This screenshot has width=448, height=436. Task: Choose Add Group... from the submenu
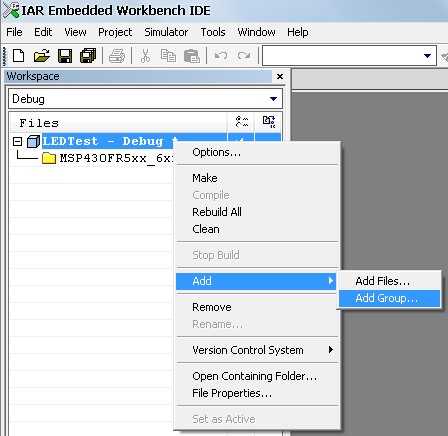[x=389, y=298]
